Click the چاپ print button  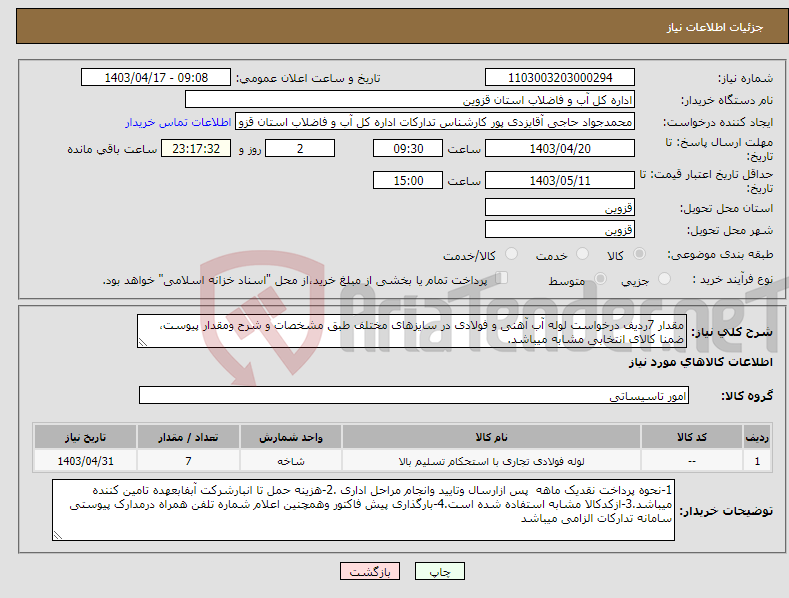point(440,572)
